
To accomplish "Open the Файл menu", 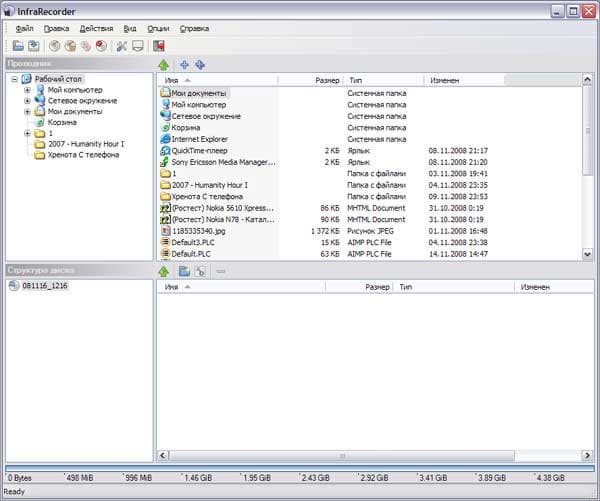I will click(24, 28).
